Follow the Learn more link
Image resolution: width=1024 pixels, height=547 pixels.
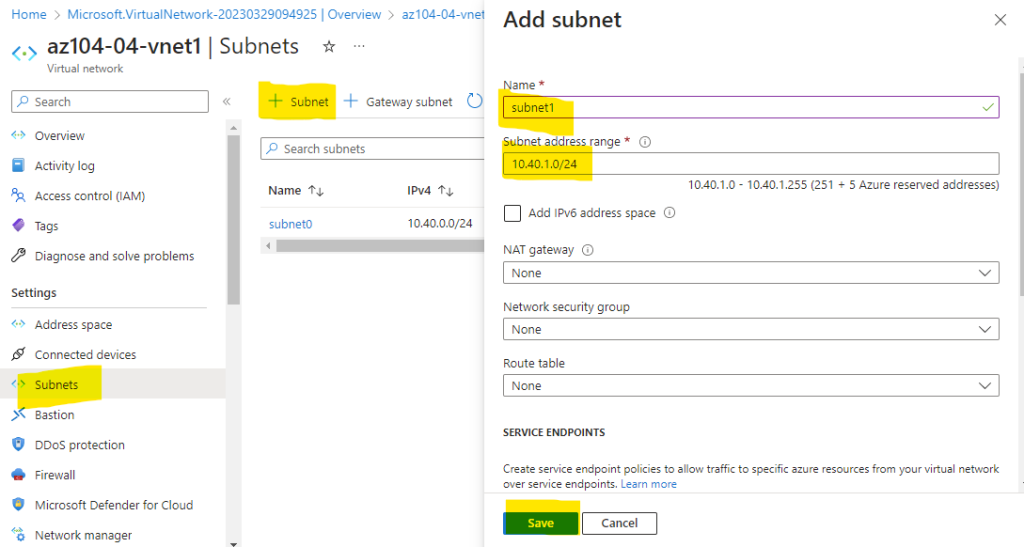[x=648, y=484]
